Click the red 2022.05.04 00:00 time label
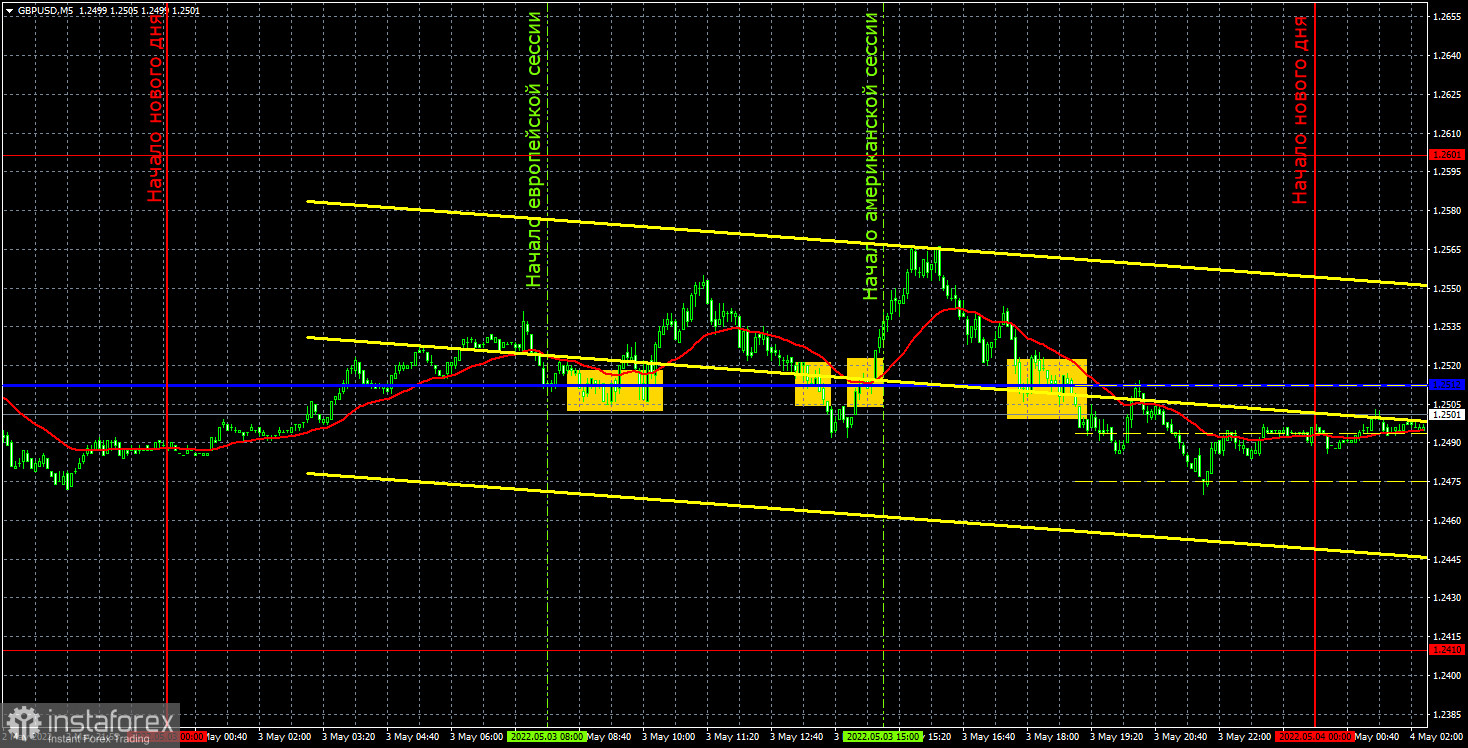 click(1315, 736)
